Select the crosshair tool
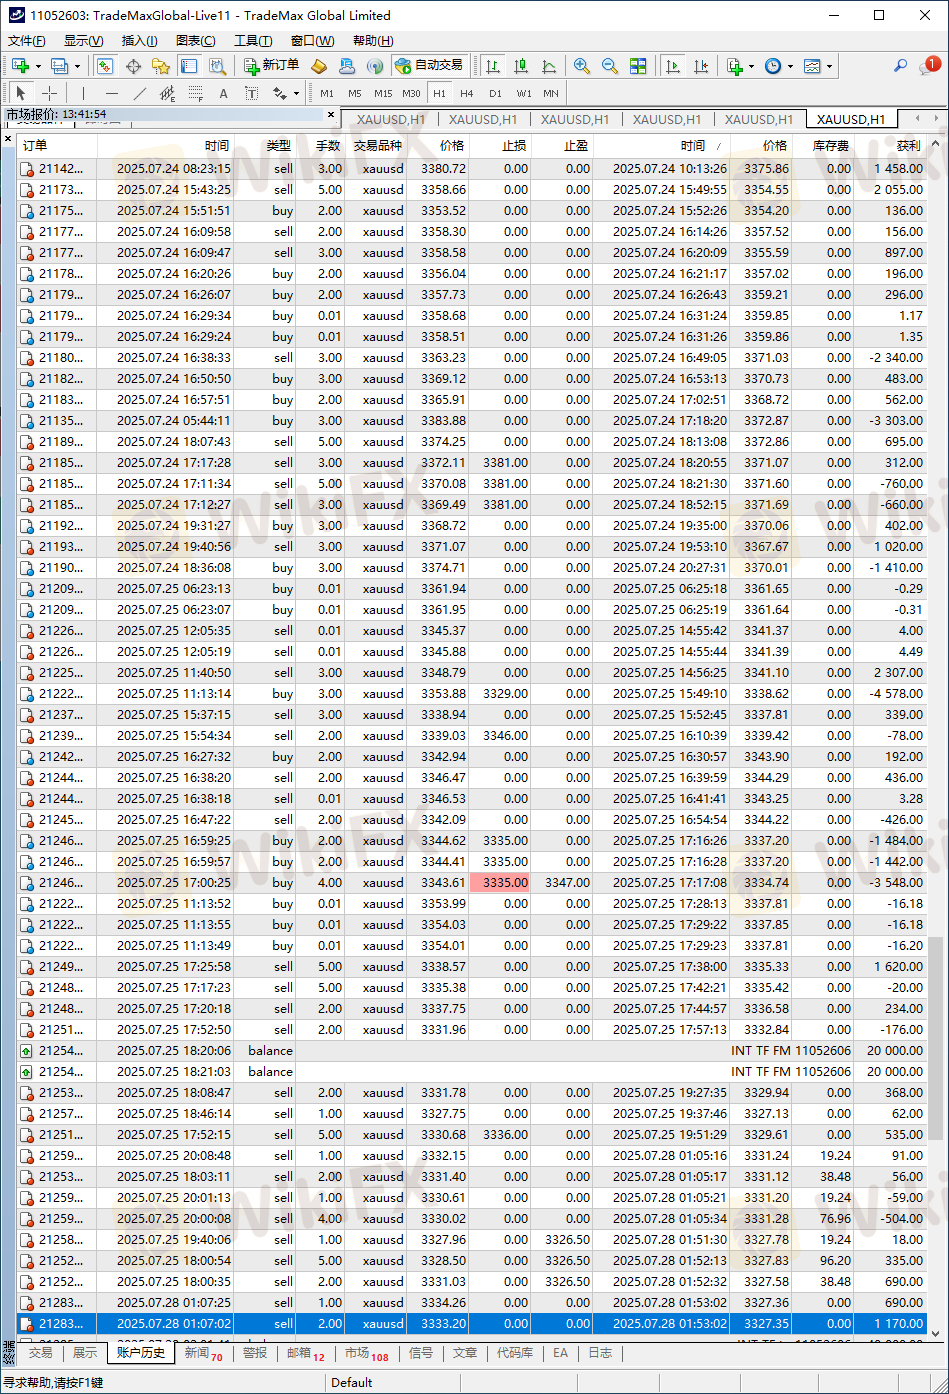 tap(49, 93)
